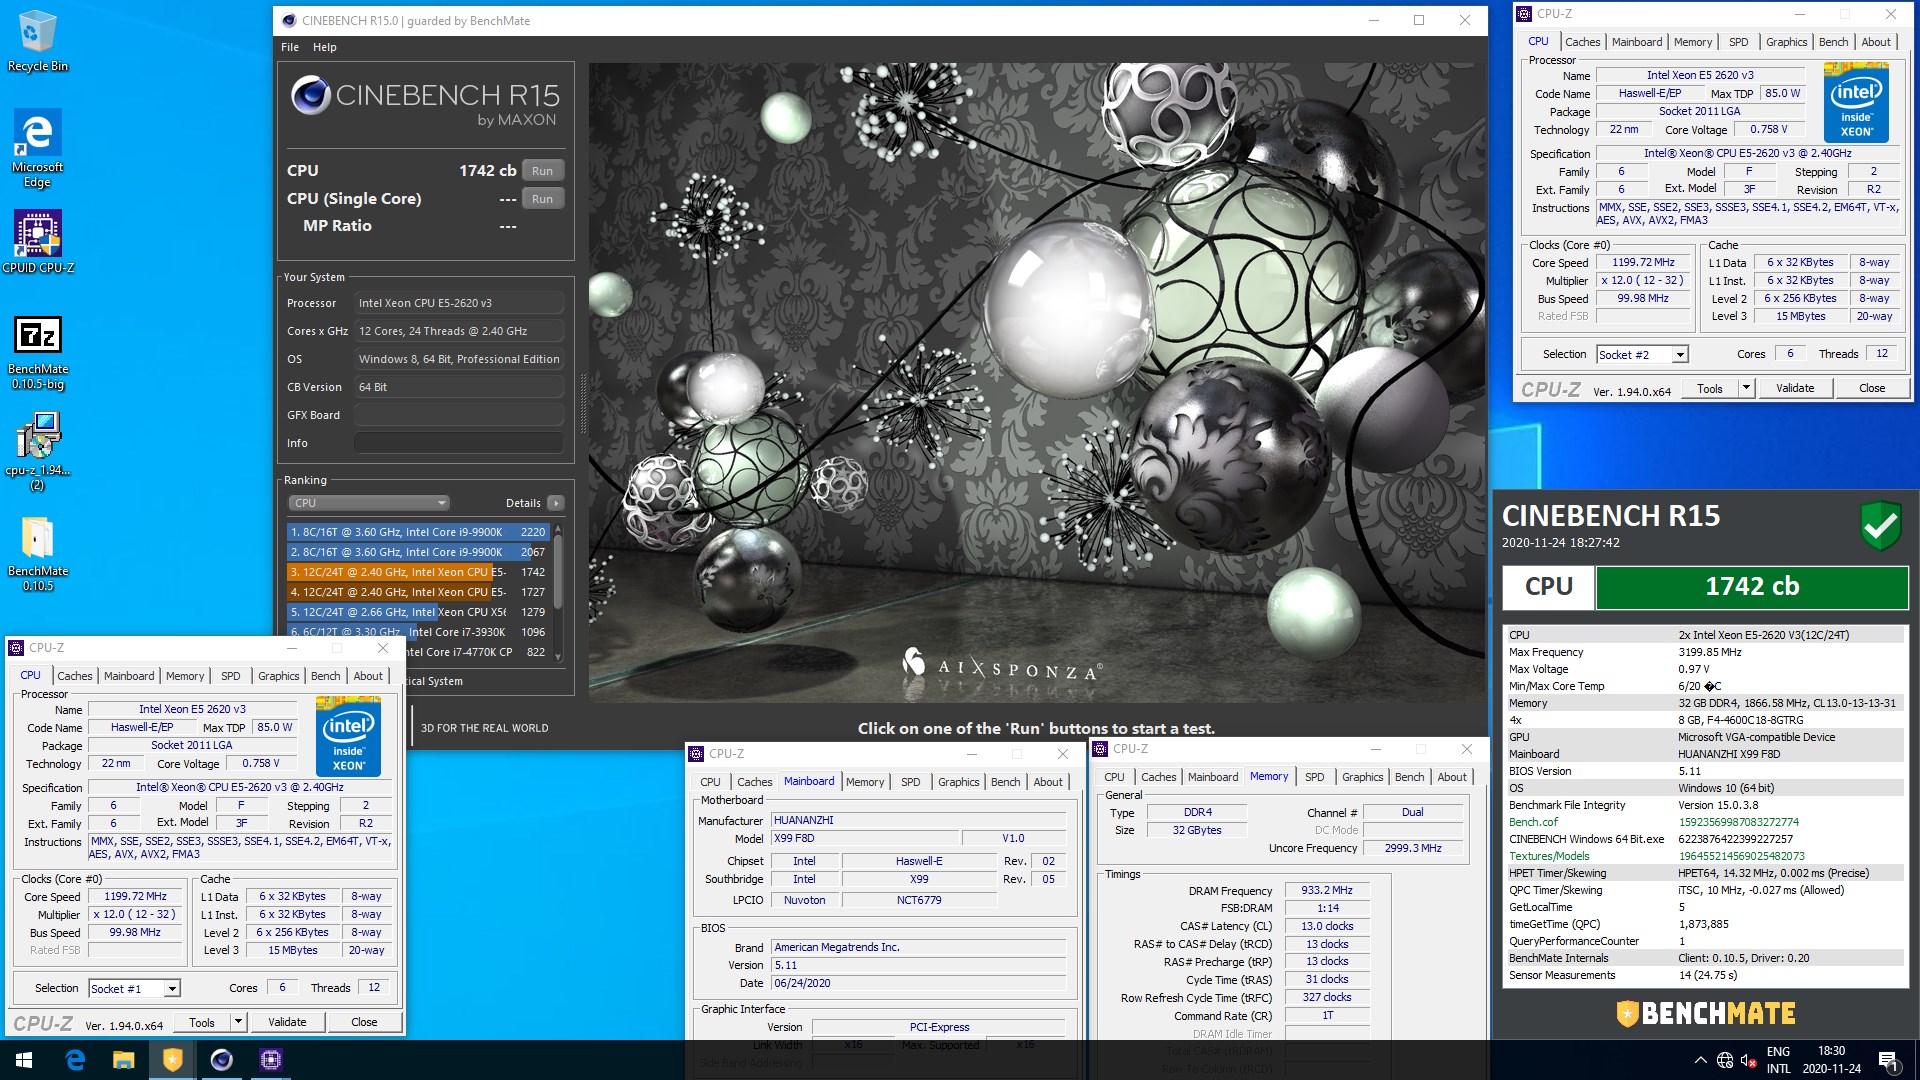Expand Tools dropdown arrow in top-right CPU-Z
The height and width of the screenshot is (1080, 1920).
tap(1746, 388)
